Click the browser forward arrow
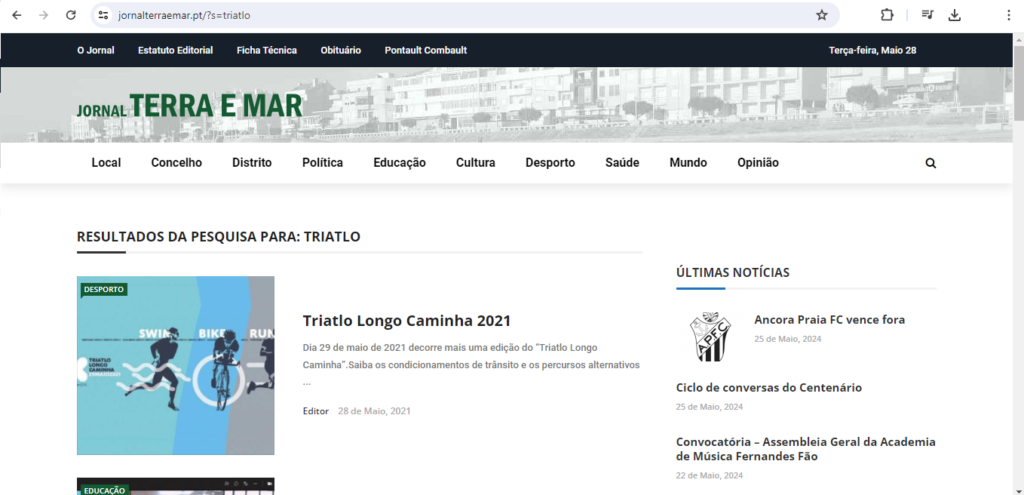Image resolution: width=1024 pixels, height=495 pixels. [44, 15]
